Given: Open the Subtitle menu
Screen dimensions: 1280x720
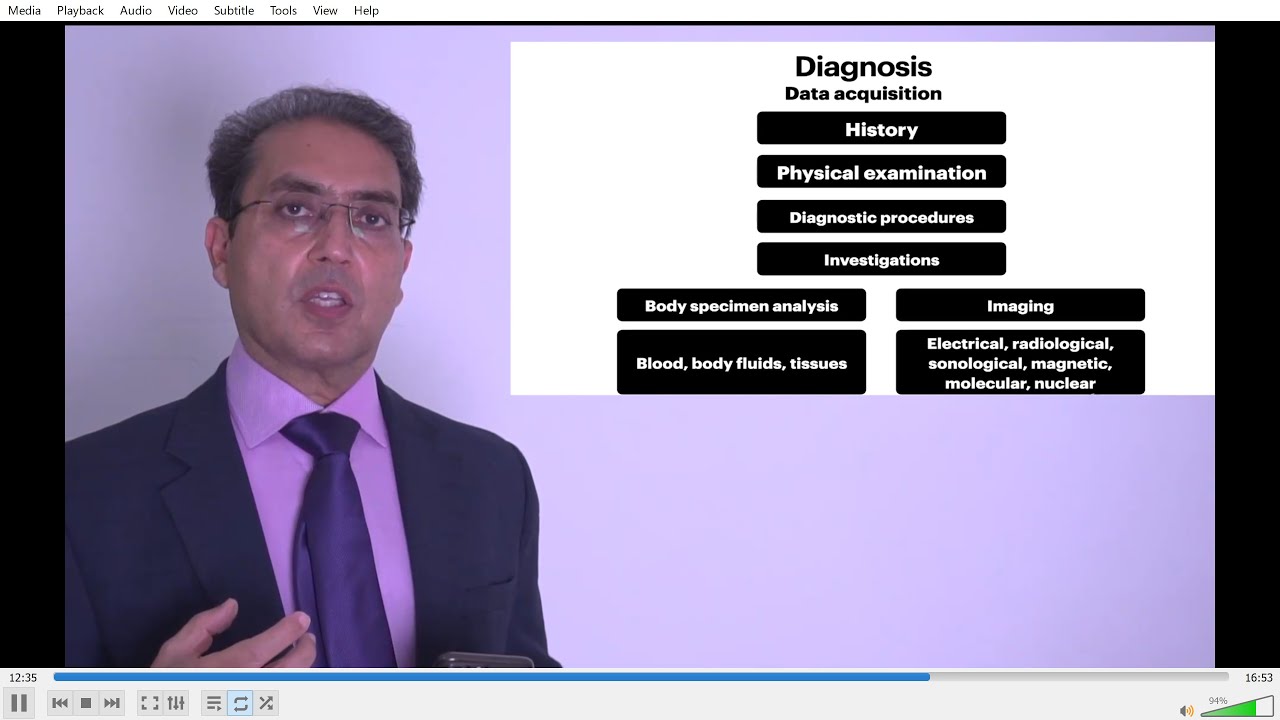Looking at the screenshot, I should tap(234, 10).
